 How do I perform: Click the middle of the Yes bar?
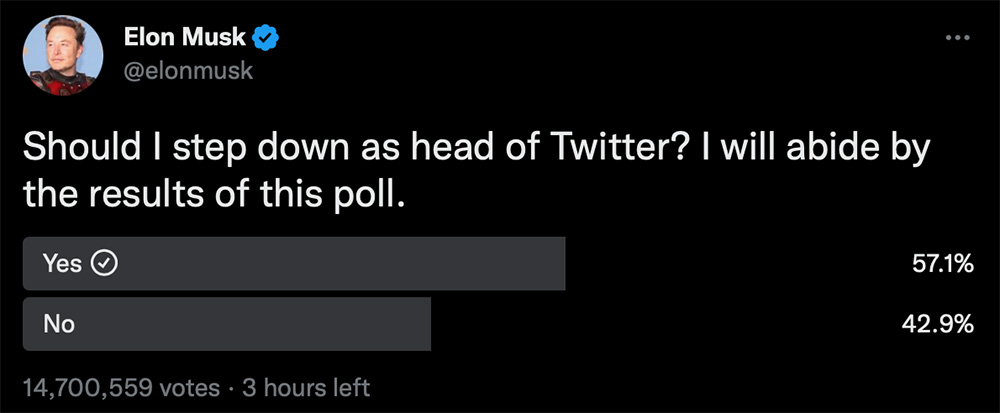pyautogui.click(x=294, y=263)
